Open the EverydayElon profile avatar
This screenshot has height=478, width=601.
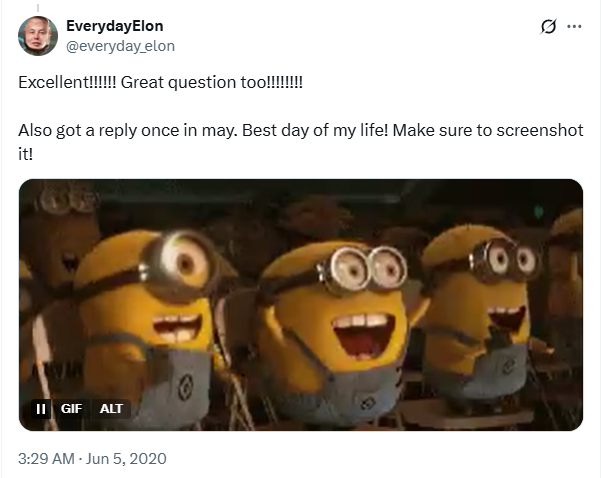(38, 36)
